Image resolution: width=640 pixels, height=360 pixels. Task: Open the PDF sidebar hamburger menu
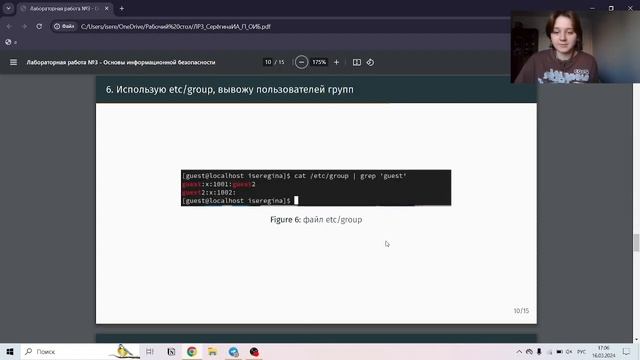(x=13, y=62)
